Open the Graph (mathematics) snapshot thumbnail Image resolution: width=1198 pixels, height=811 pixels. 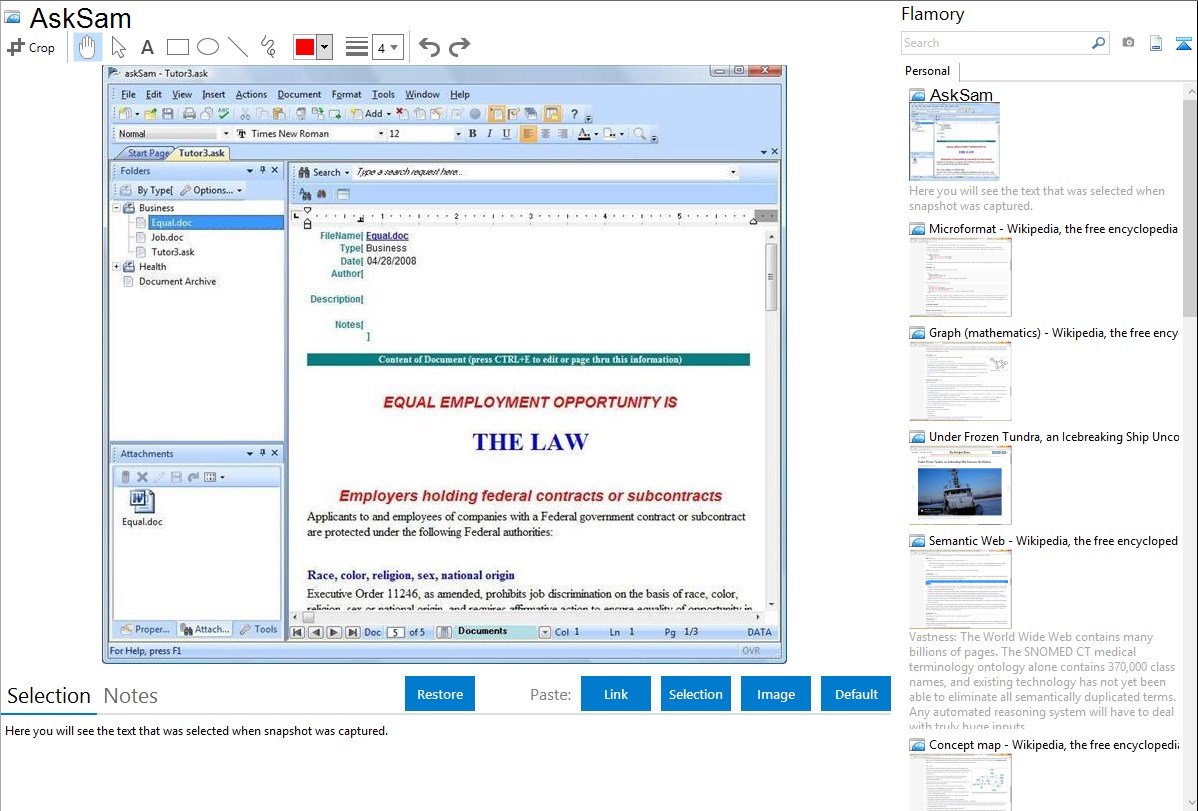(960, 381)
